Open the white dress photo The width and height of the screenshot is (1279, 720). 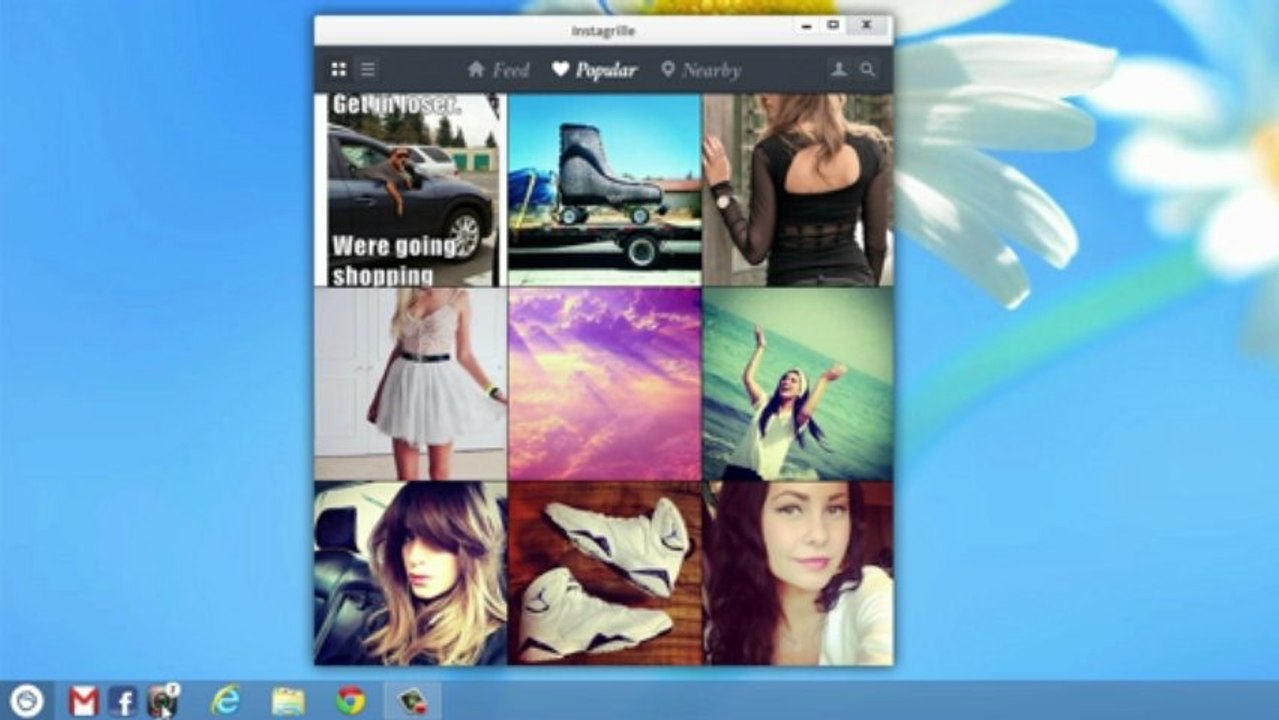[x=411, y=384]
